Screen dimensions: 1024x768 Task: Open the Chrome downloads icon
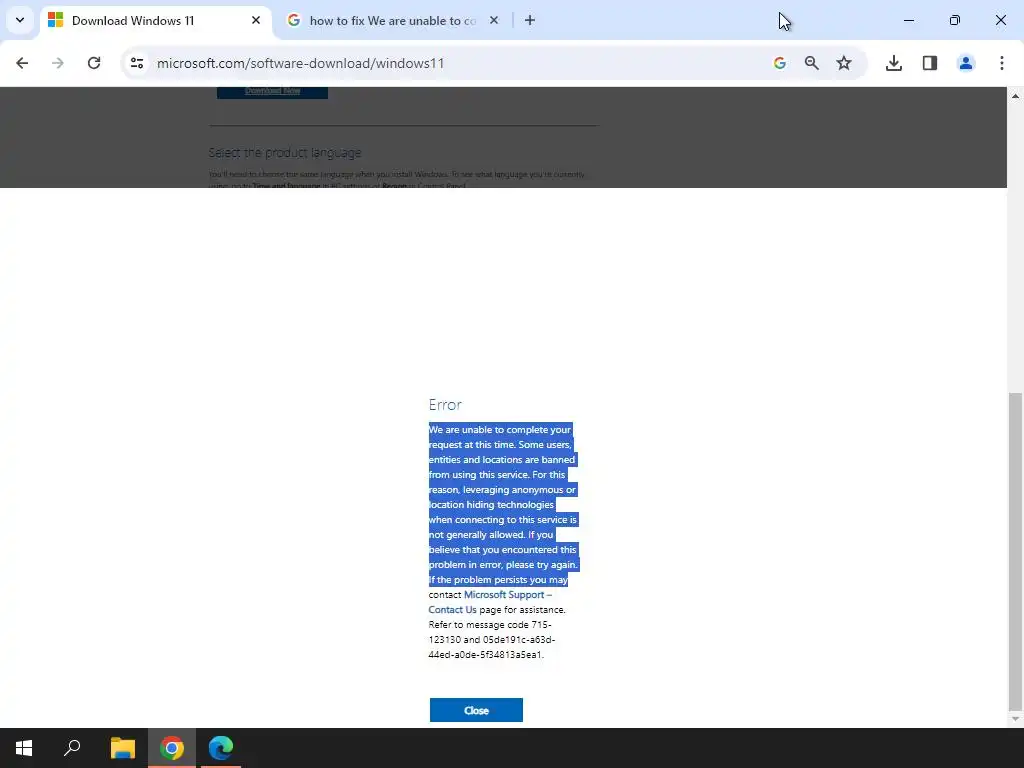893,63
